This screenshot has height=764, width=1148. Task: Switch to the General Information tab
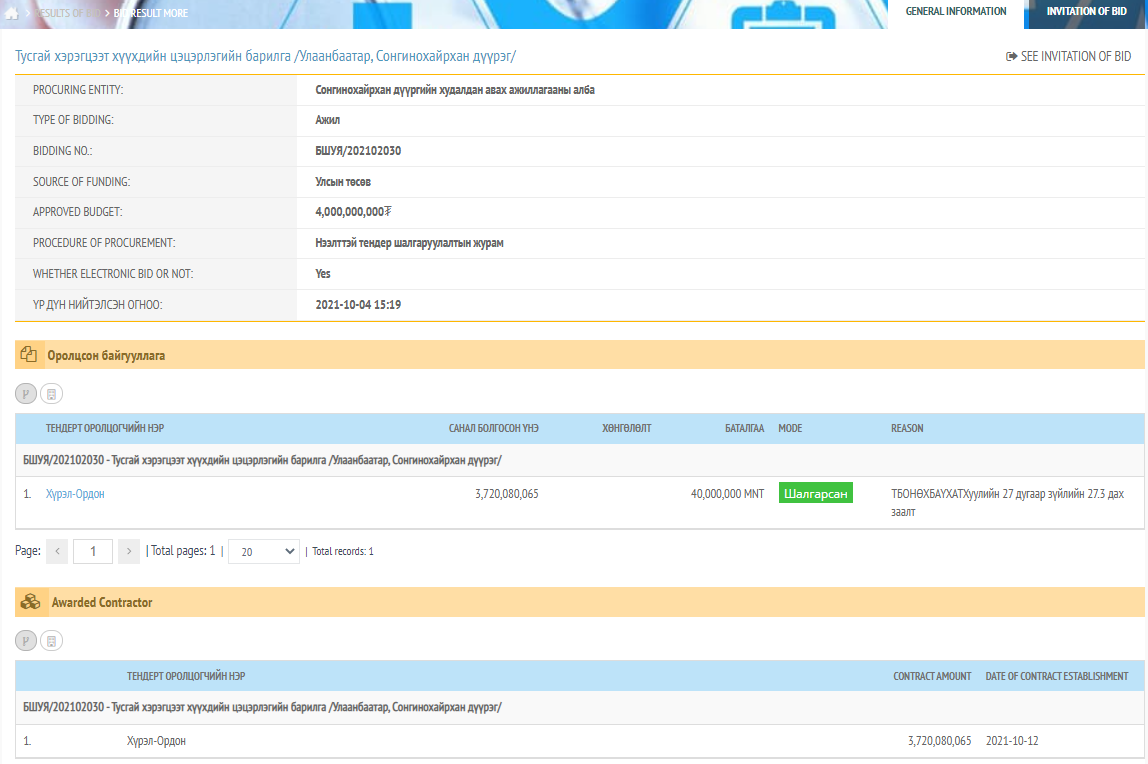(955, 12)
